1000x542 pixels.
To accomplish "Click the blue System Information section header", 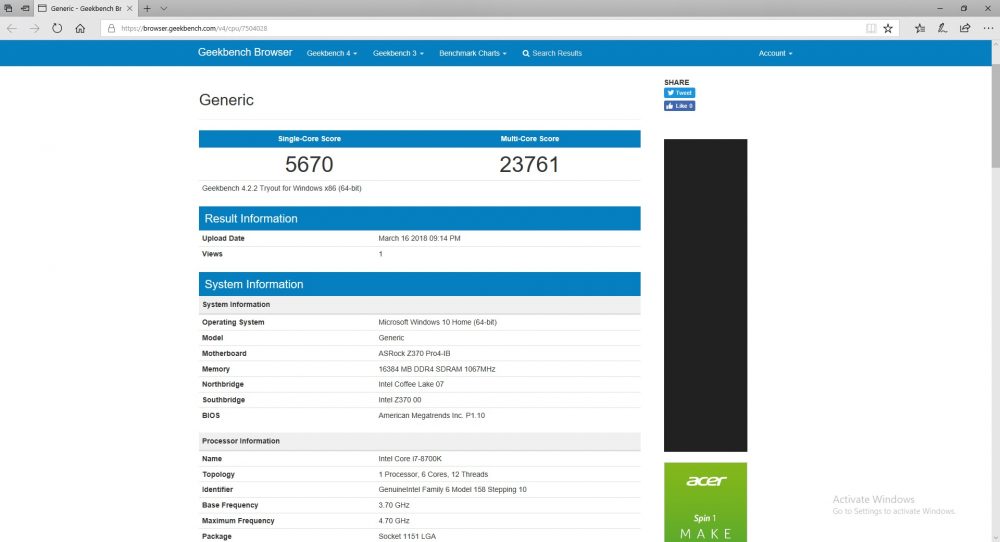I will tap(420, 284).
